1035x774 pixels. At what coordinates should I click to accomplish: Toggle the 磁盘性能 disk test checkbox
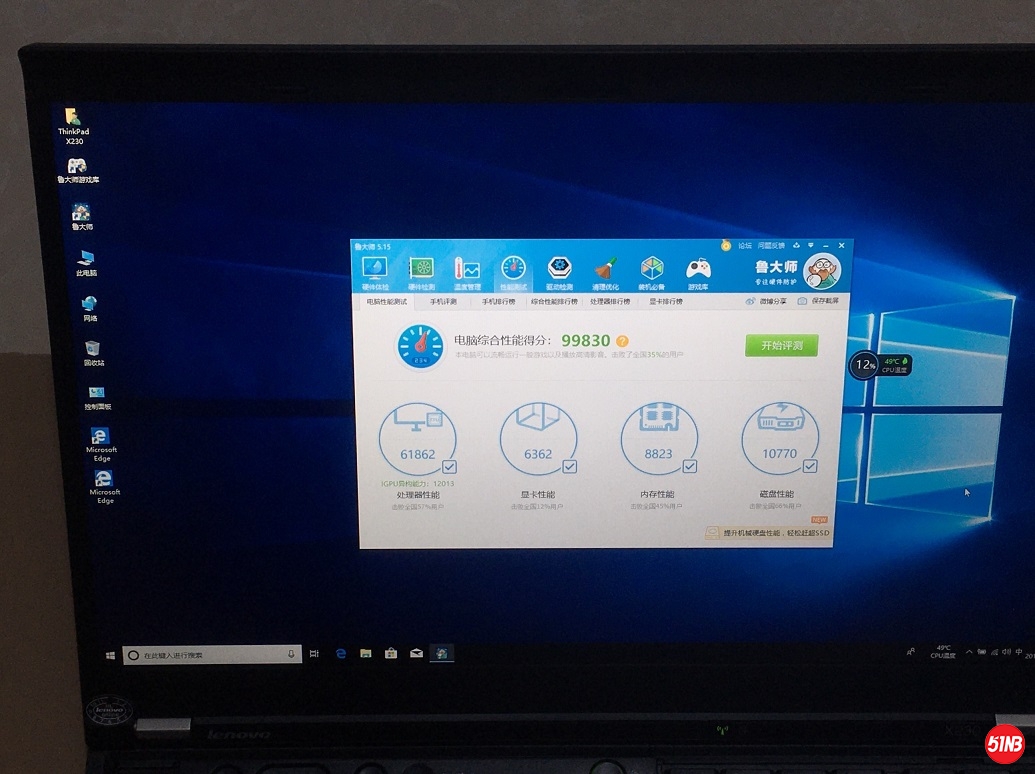(x=809, y=467)
